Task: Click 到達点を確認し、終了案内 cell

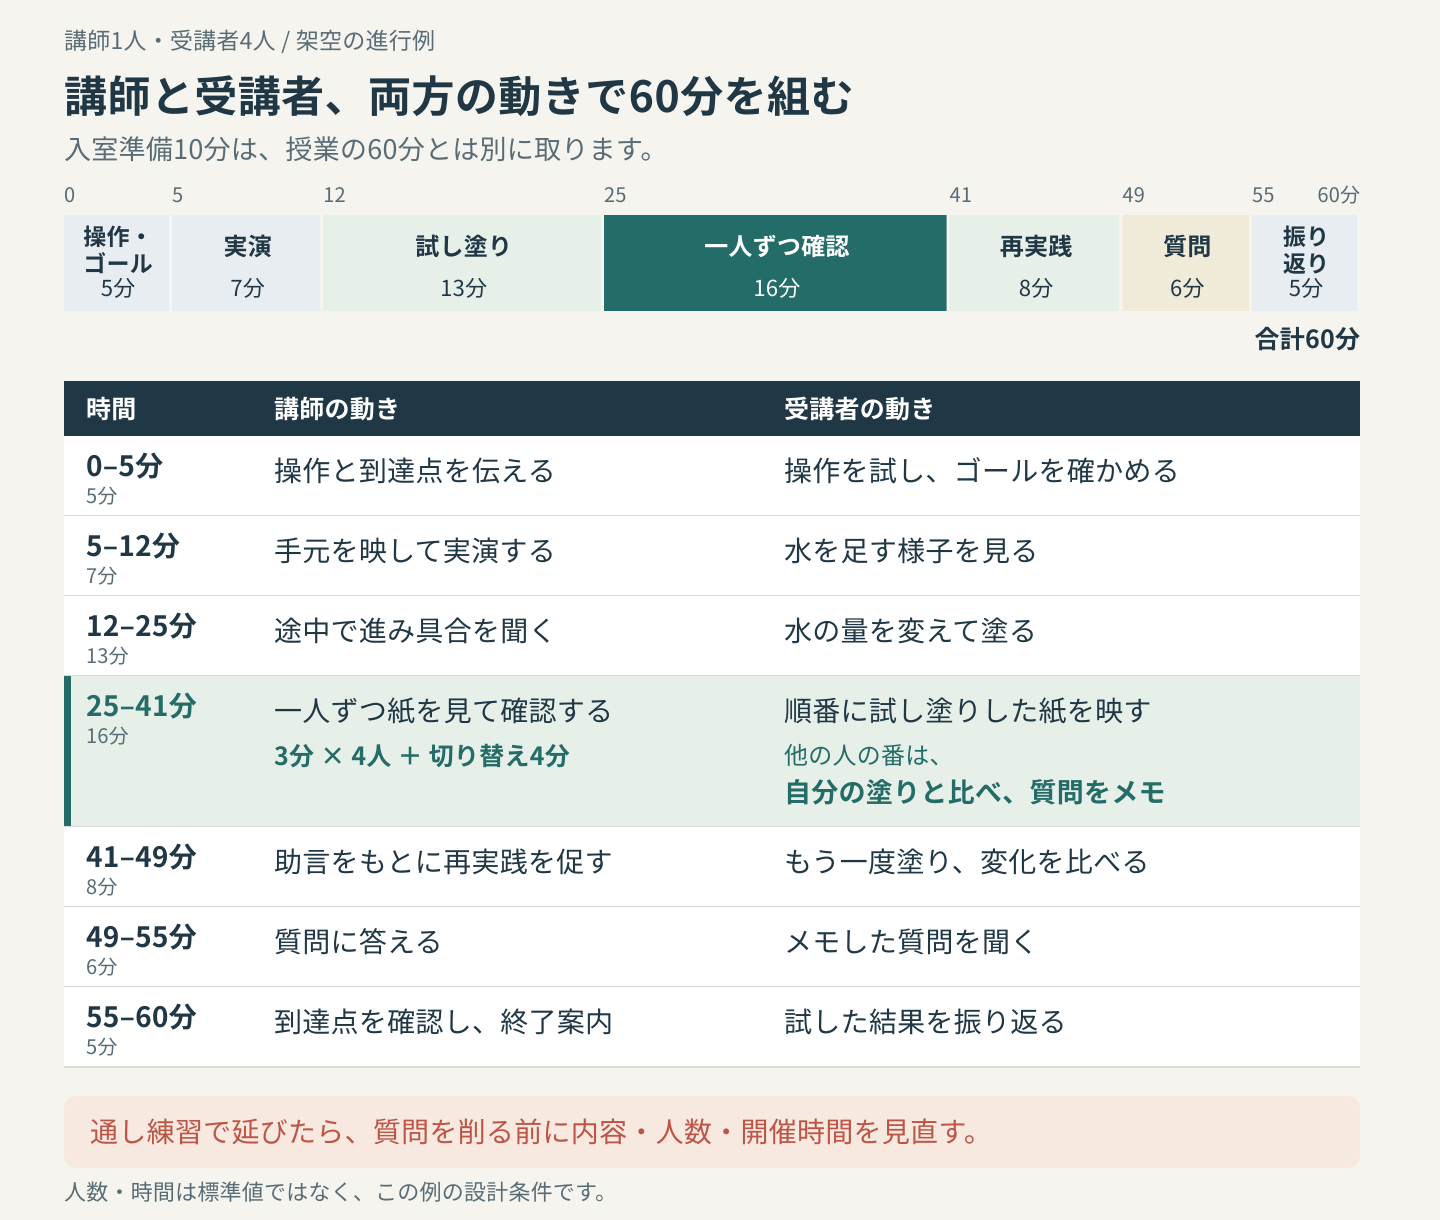Action: pos(443,1022)
